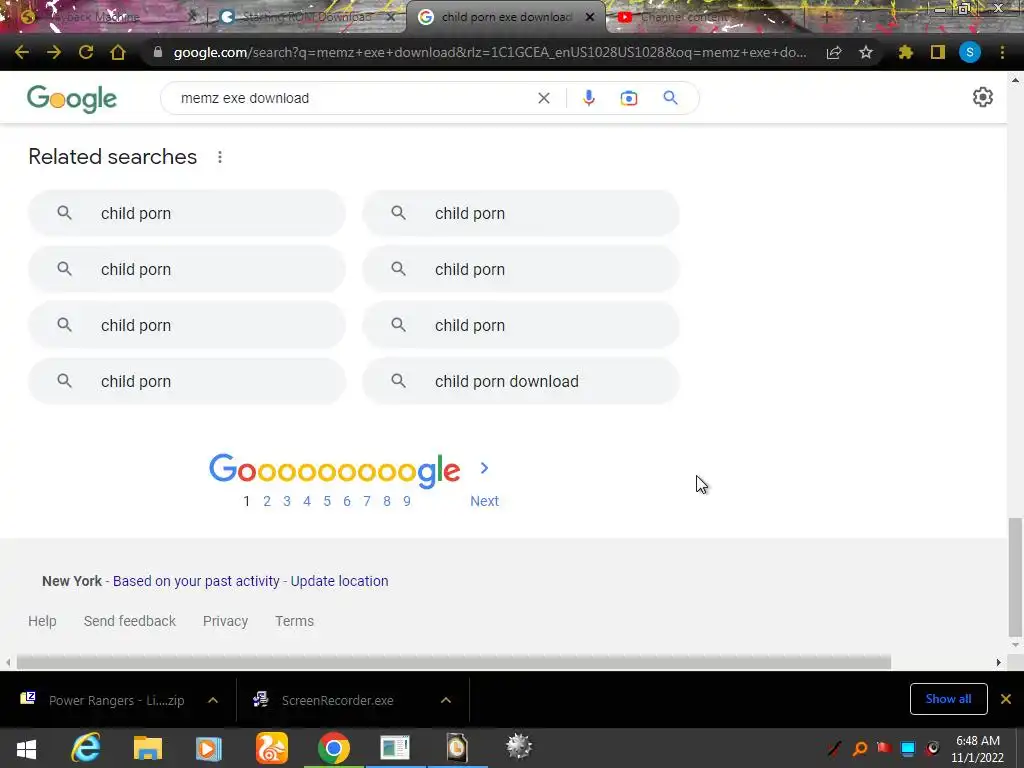
Task: Reload the current page
Action: pos(86,52)
